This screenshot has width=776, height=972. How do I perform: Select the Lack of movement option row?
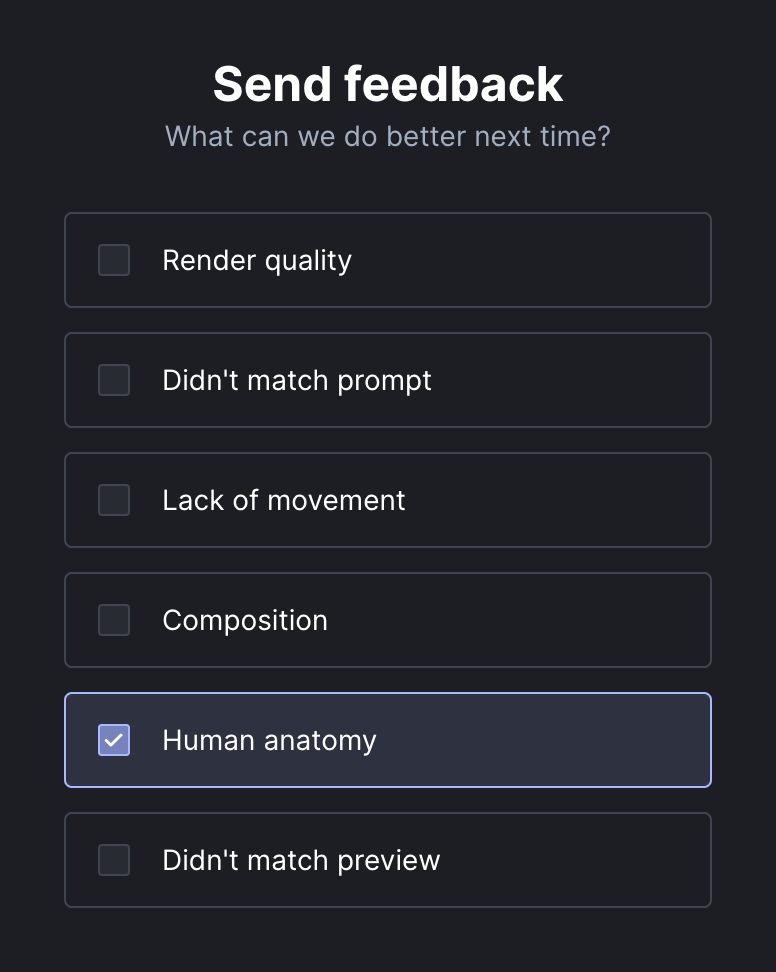point(388,500)
